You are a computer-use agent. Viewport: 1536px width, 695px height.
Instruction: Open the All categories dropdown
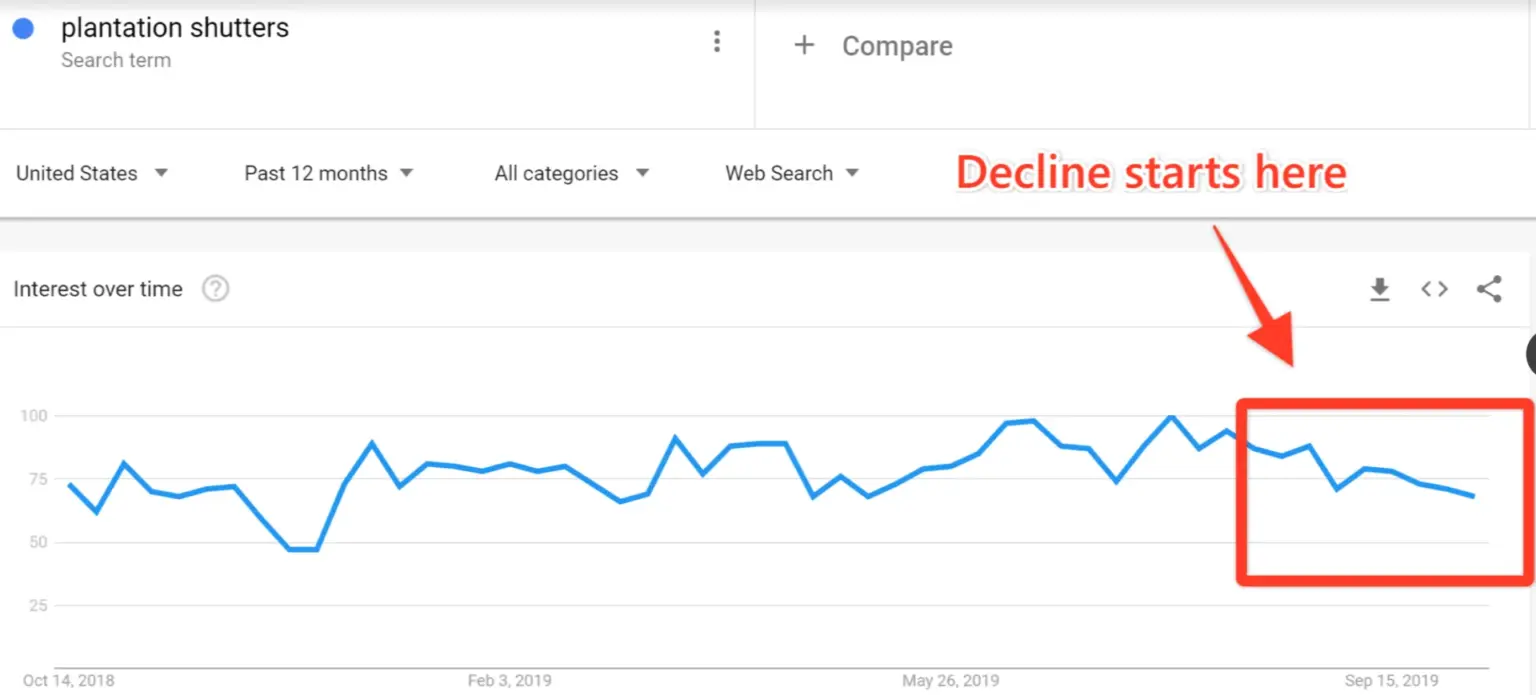click(x=572, y=173)
